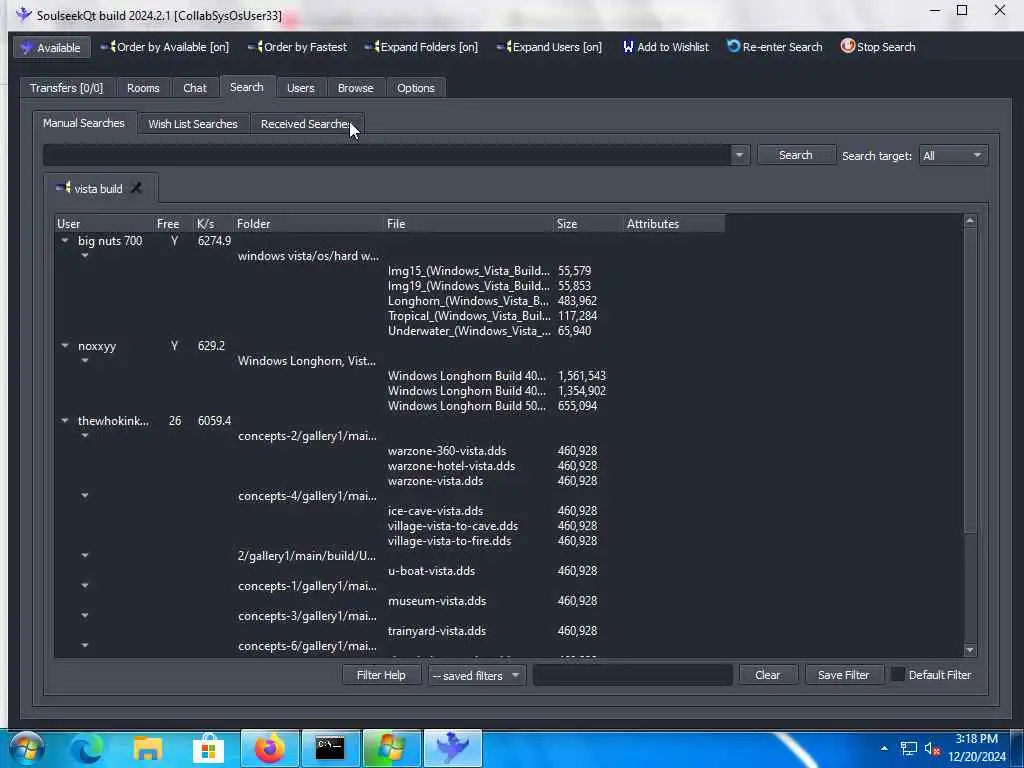
Task: Click the Clear filter button
Action: pos(768,675)
